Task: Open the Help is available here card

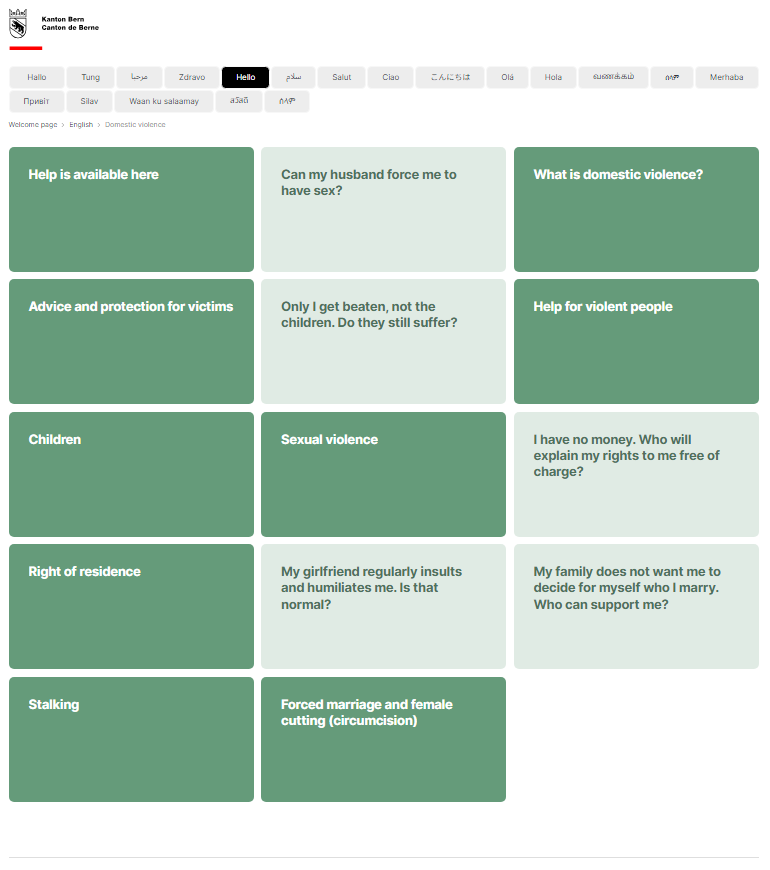Action: [x=131, y=209]
